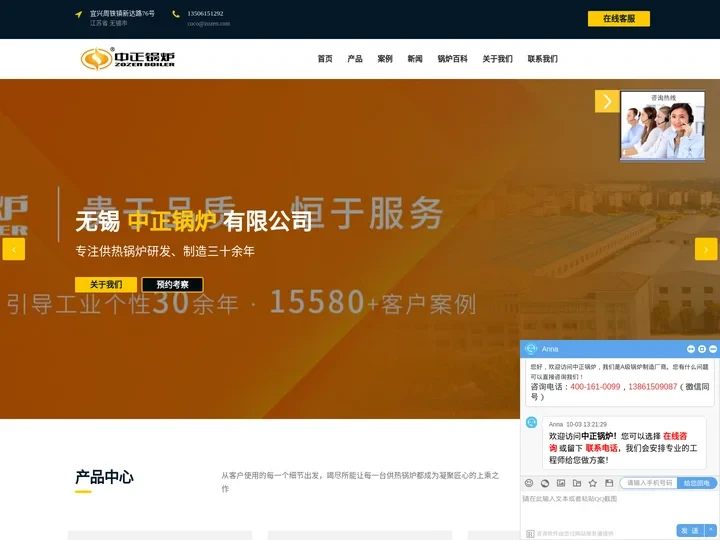The width and height of the screenshot is (720, 540).
Task: Click the yellow 关于我们 banner button
Action: 106,285
